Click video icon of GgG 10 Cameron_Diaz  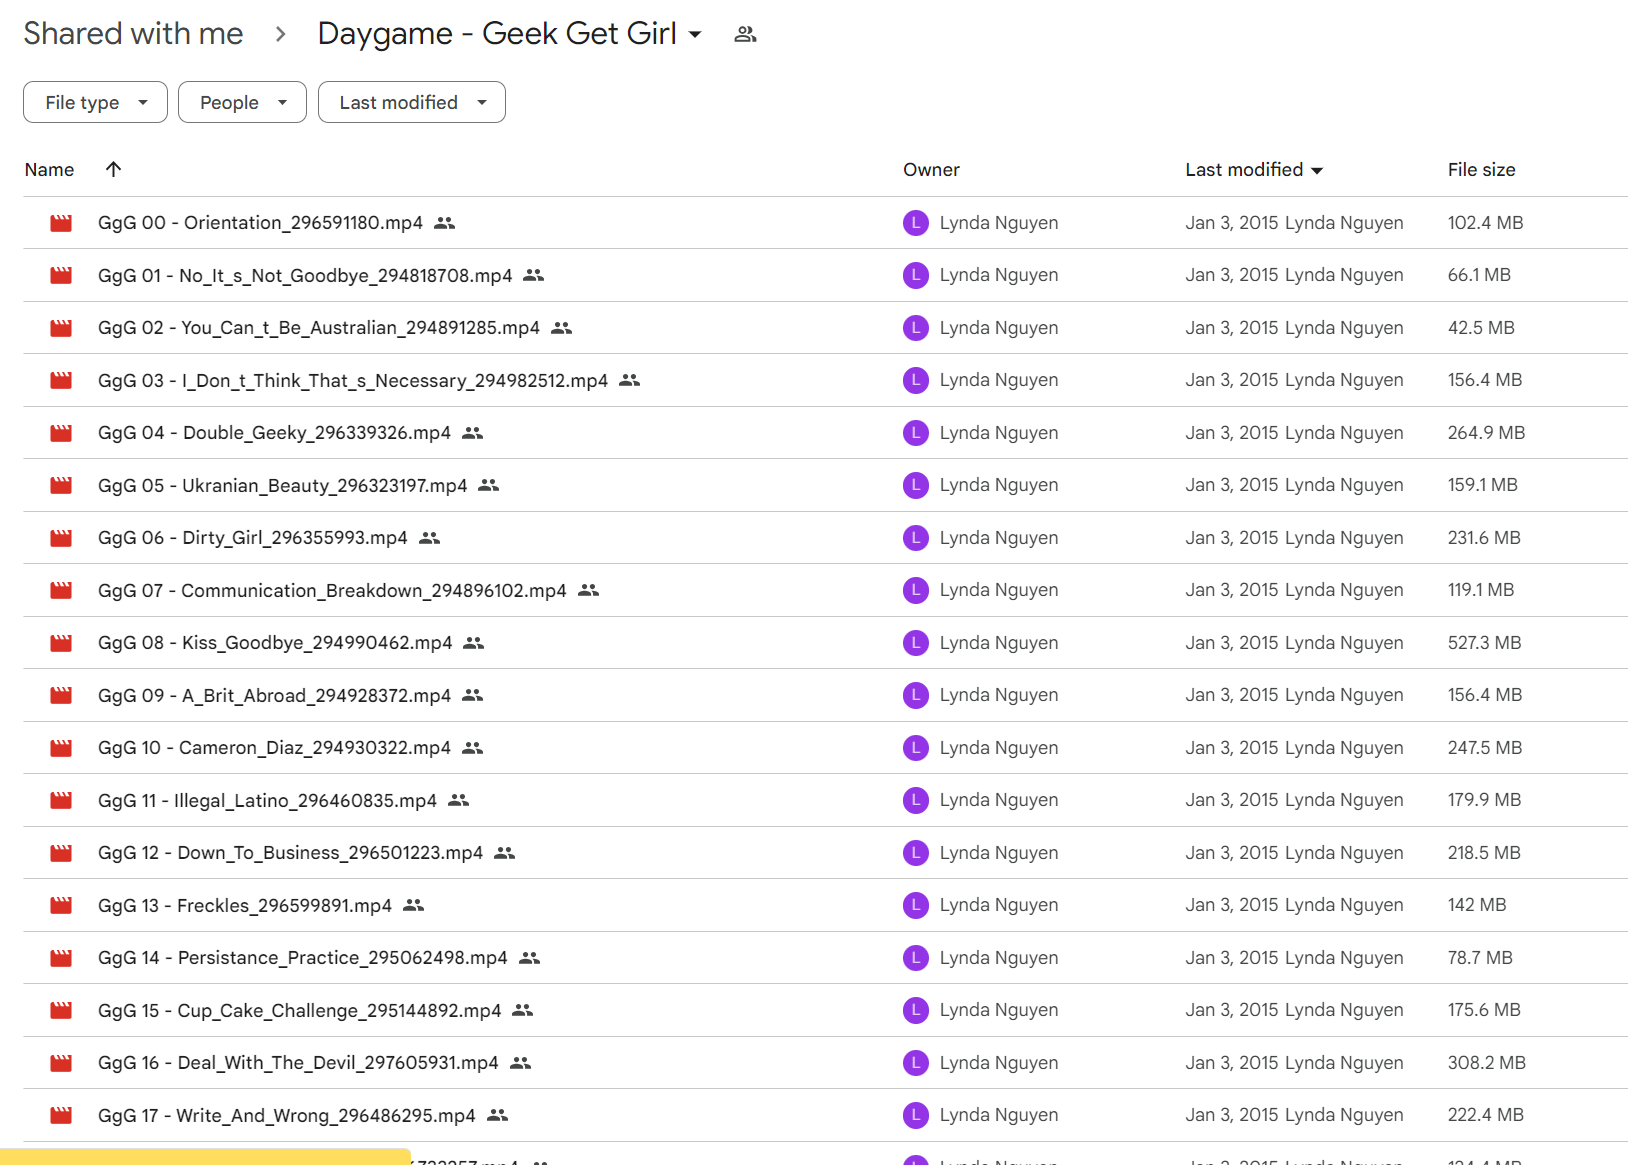pyautogui.click(x=61, y=748)
